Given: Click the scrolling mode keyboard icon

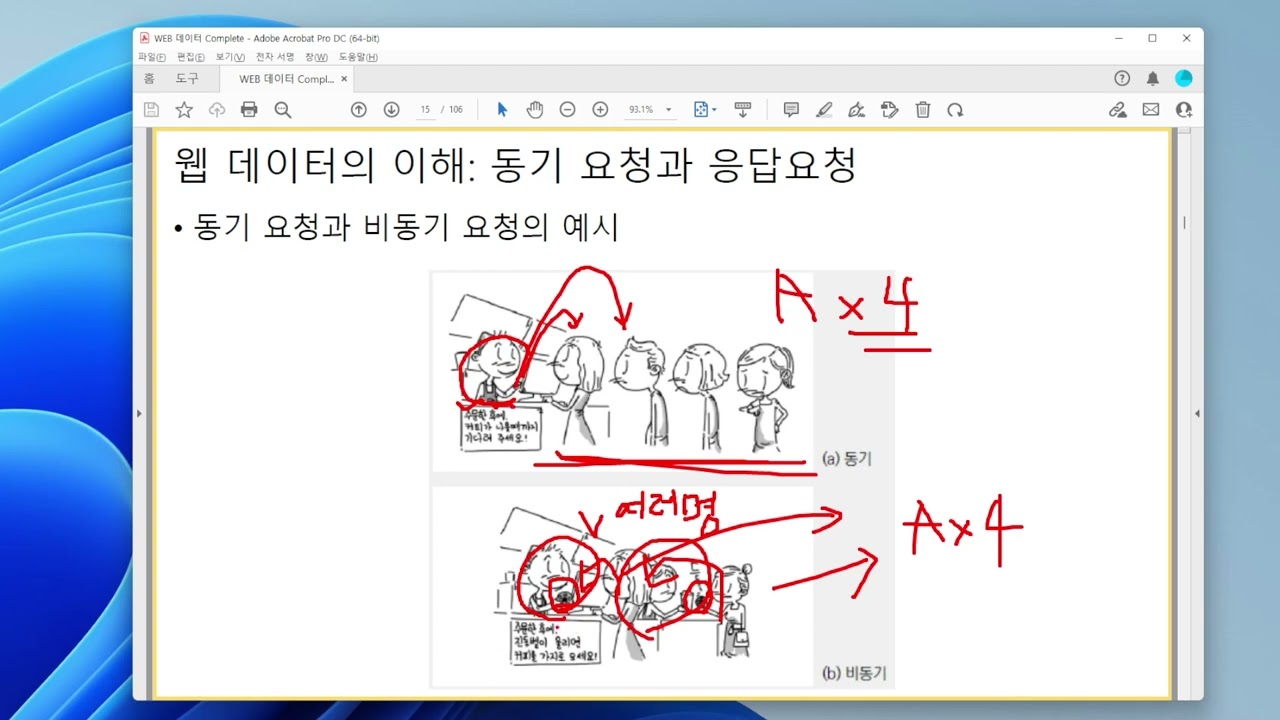Looking at the screenshot, I should point(743,109).
